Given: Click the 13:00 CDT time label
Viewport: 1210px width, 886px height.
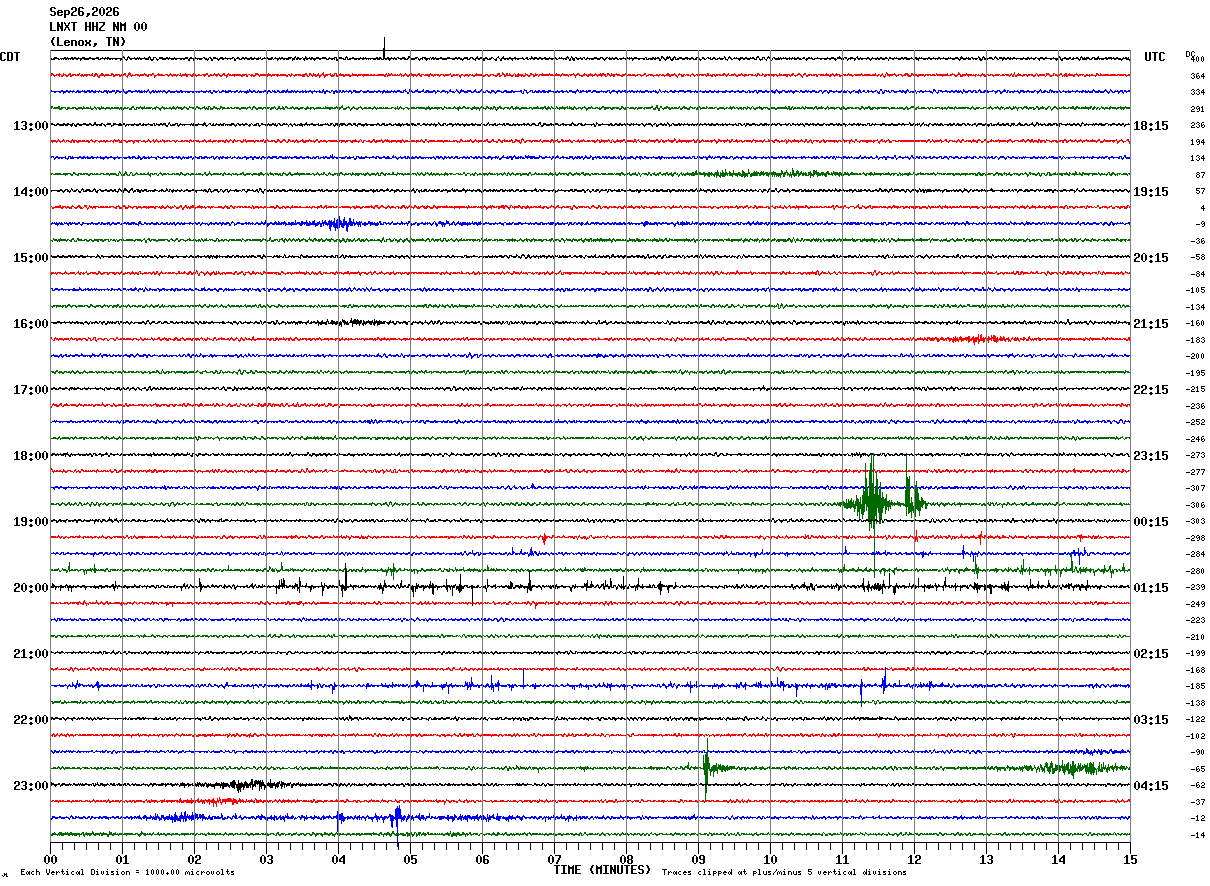Looking at the screenshot, I should 30,126.
